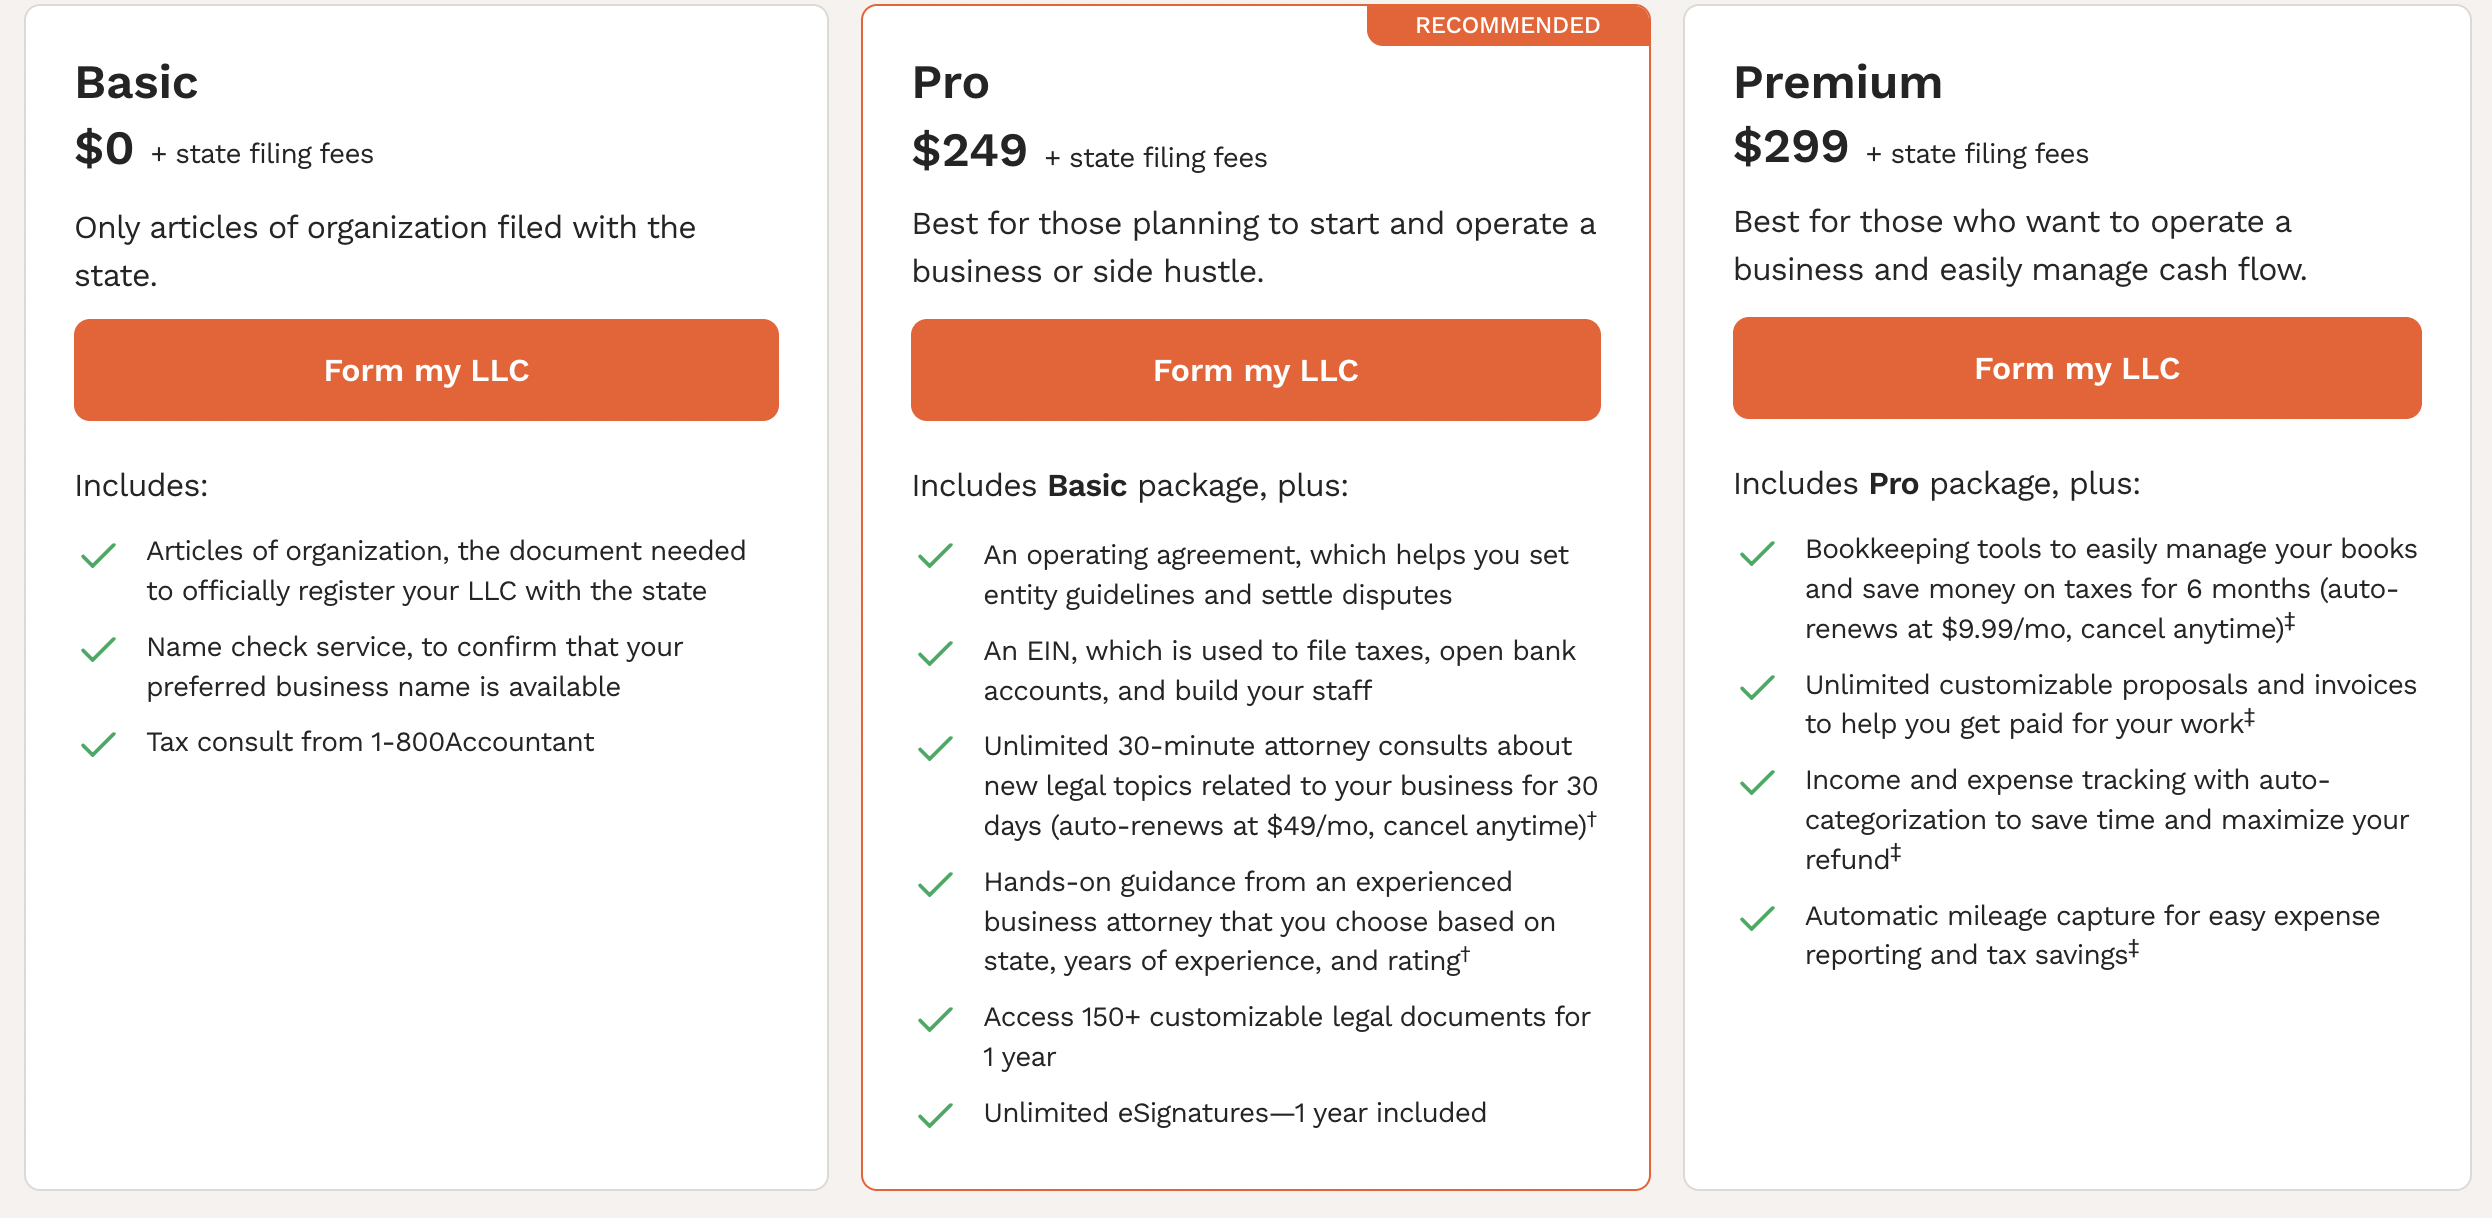This screenshot has width=2492, height=1218.
Task: Click the checkmark beside Access 150+ customizable legal documents
Action: [935, 1019]
